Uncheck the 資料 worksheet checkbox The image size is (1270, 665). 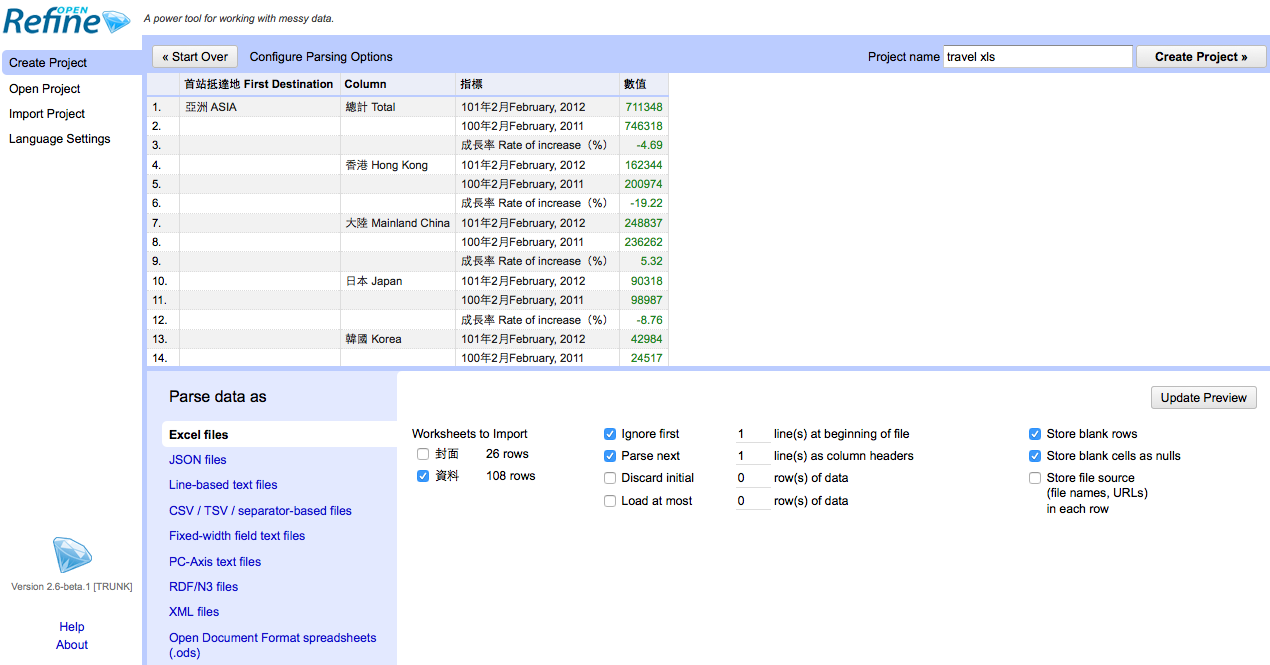(x=423, y=477)
